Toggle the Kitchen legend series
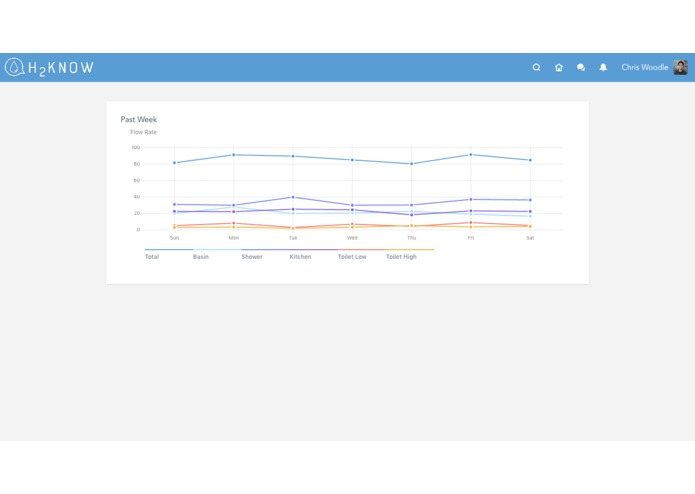 (x=300, y=257)
